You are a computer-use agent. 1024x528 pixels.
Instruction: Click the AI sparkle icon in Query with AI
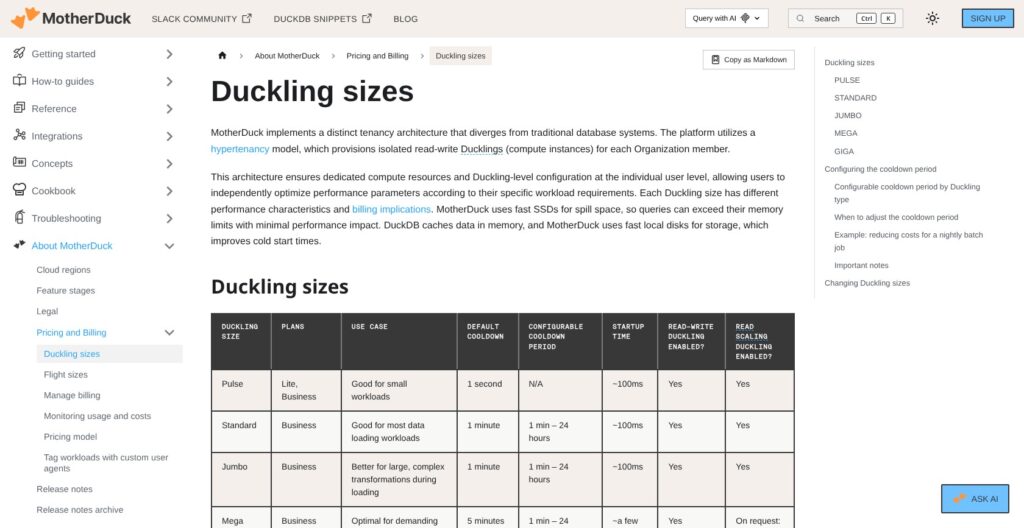pyautogui.click(x=745, y=18)
